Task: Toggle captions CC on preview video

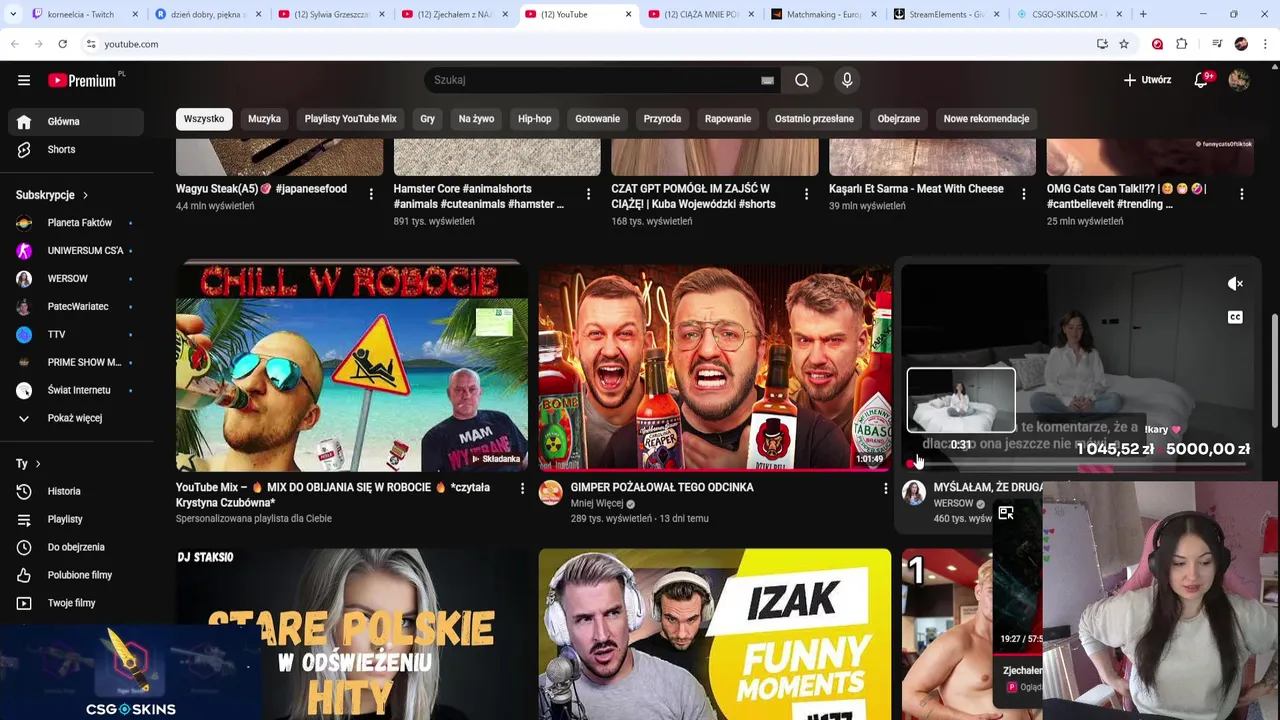Action: 1235,317
